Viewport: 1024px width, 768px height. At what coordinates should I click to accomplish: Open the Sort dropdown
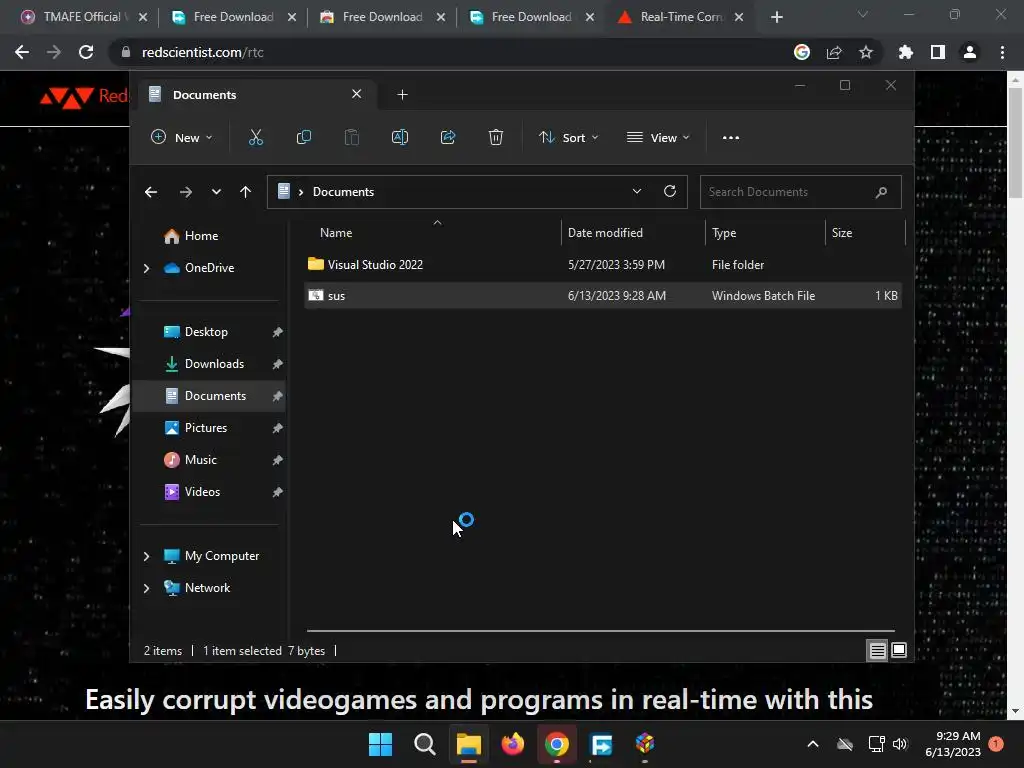click(568, 137)
